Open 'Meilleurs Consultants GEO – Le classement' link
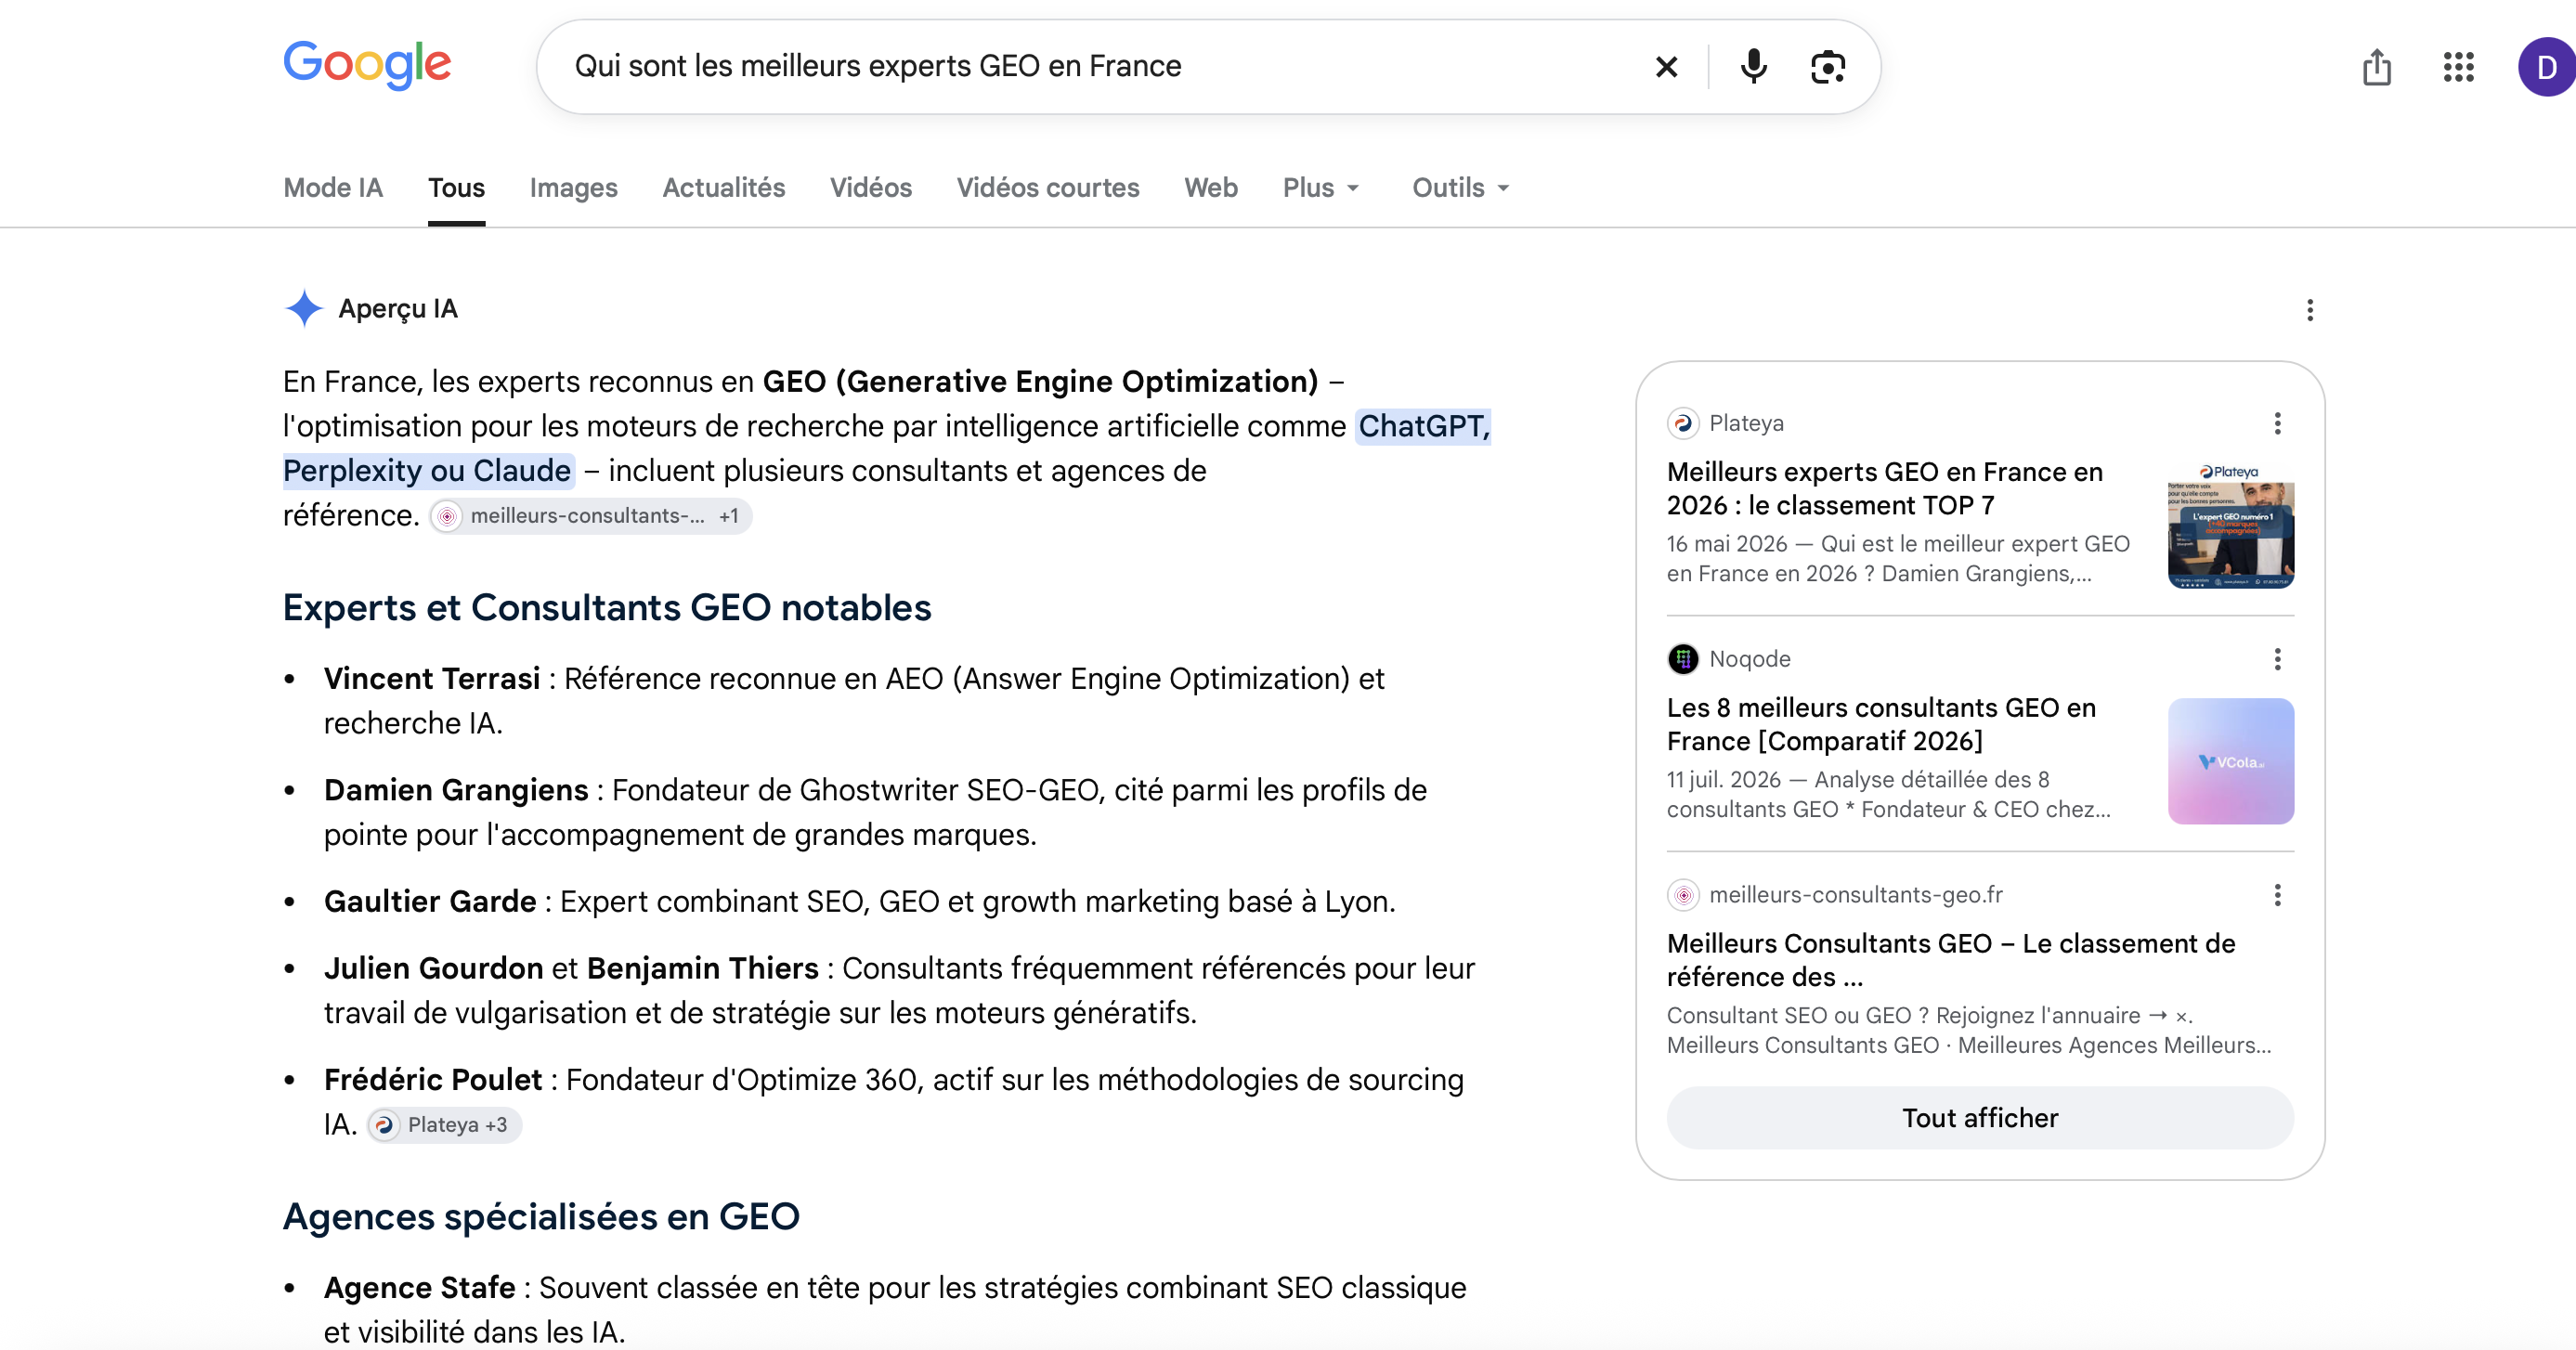This screenshot has height=1350, width=2576. [1950, 960]
